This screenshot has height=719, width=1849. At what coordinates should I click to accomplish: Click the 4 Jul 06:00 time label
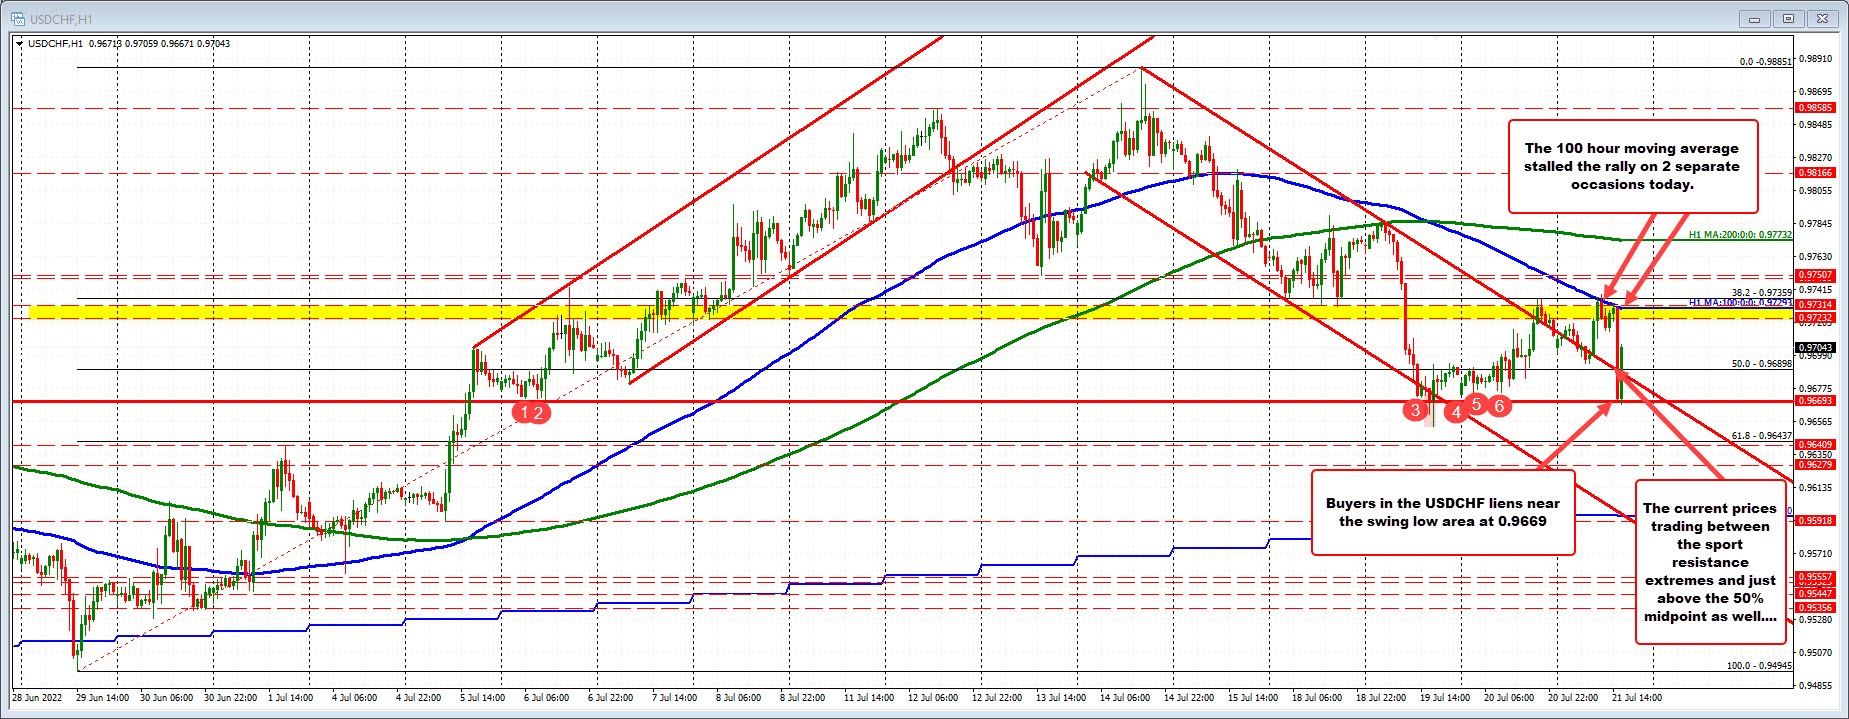point(354,697)
